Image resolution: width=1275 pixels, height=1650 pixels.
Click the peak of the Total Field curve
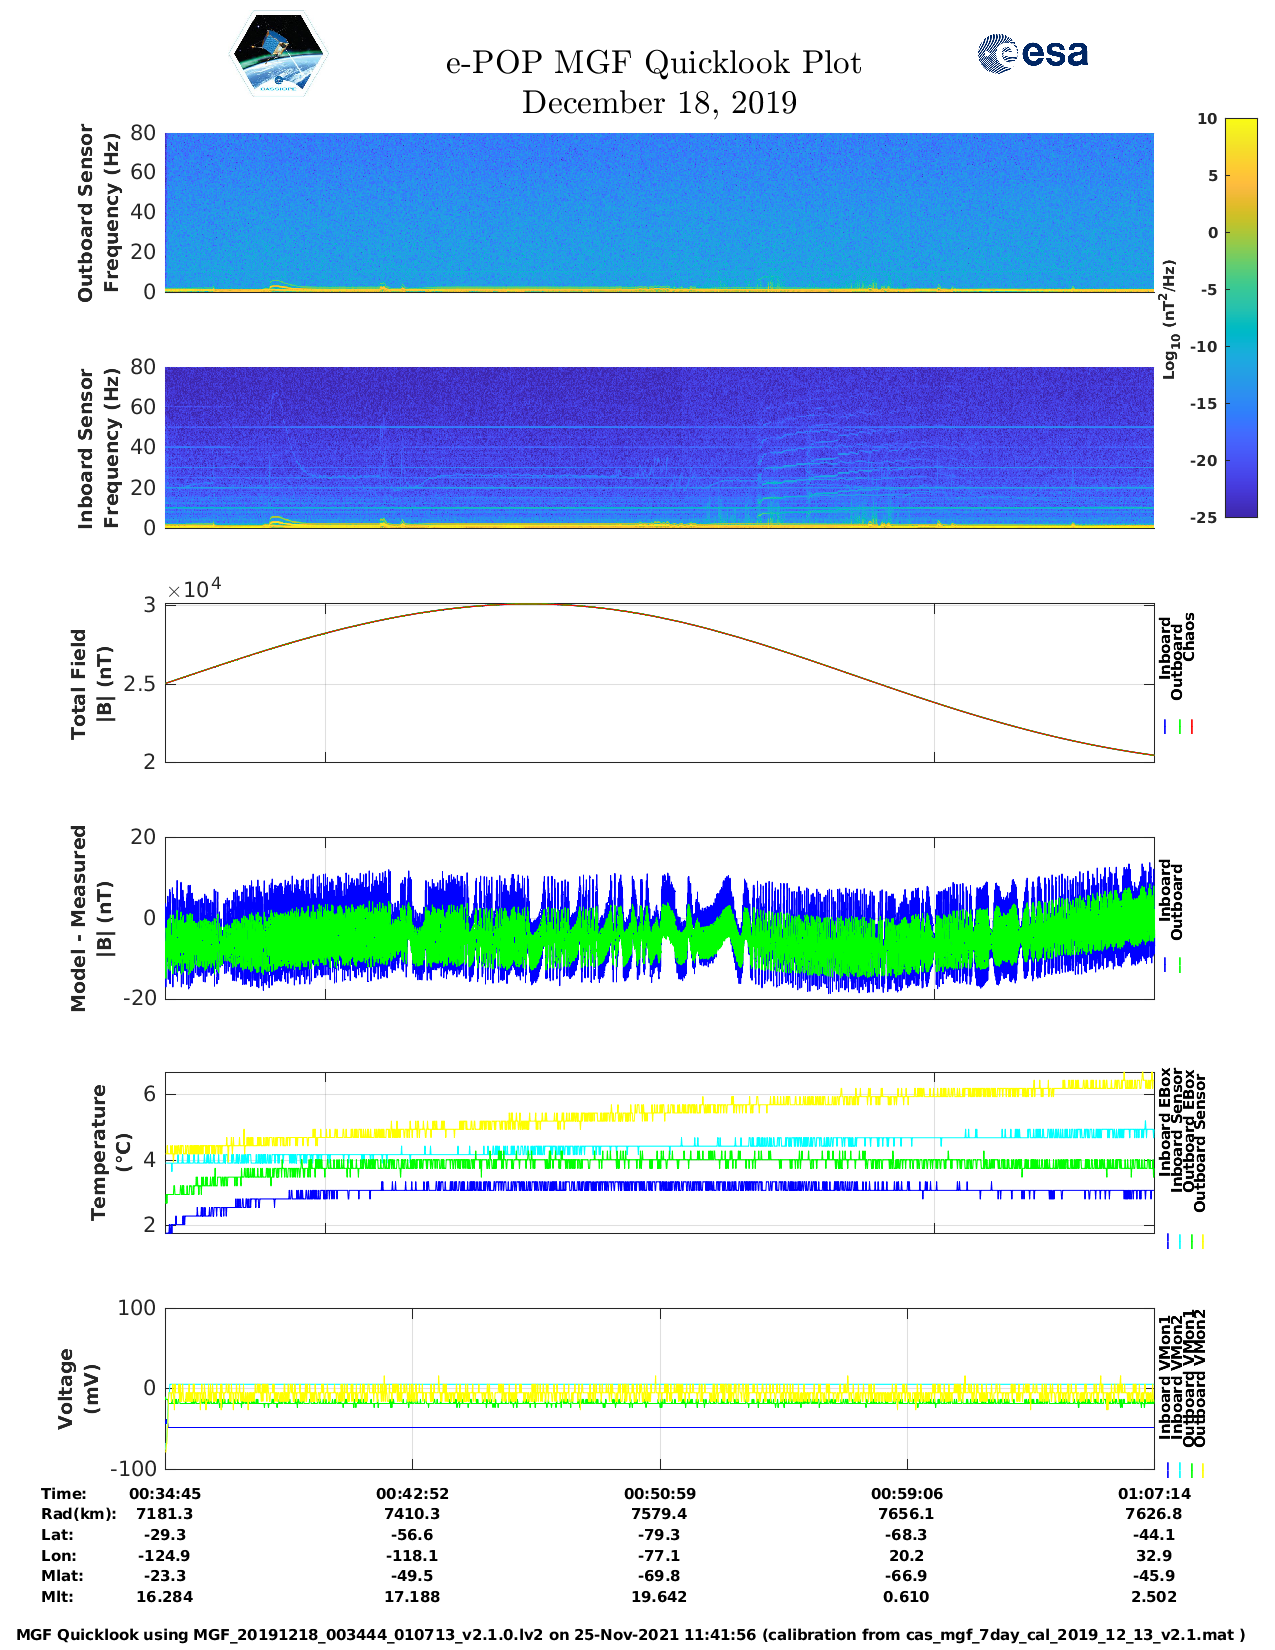[x=535, y=604]
